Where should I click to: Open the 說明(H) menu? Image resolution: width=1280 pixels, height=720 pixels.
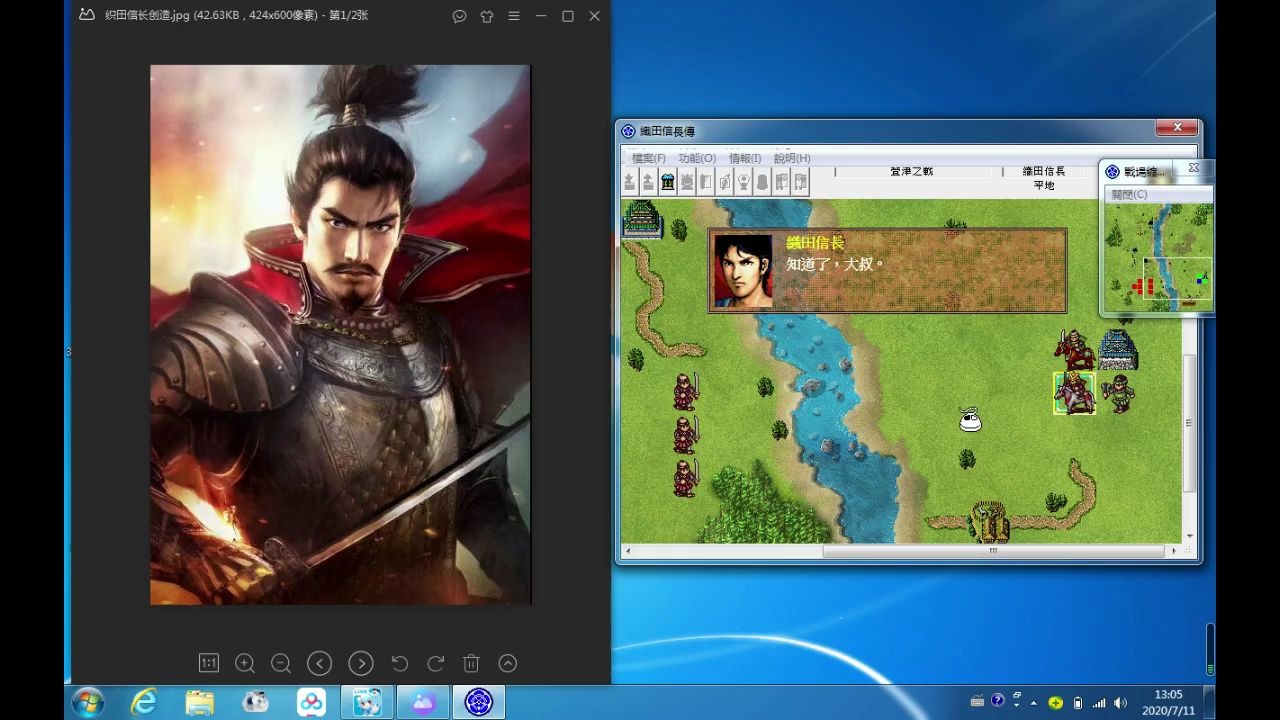[x=792, y=158]
